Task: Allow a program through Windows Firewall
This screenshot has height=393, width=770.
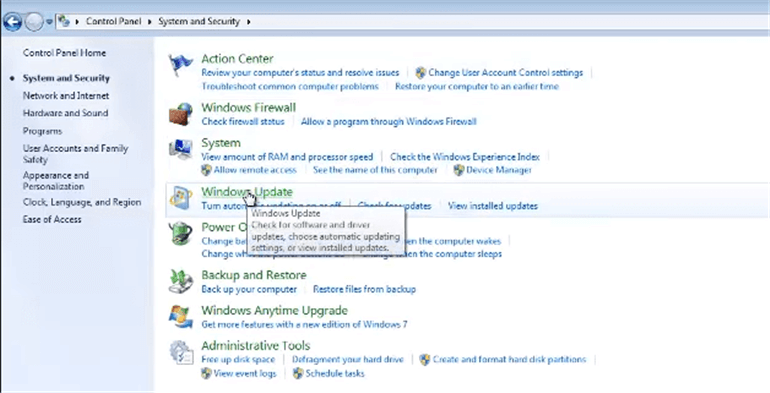Action: tap(388, 122)
